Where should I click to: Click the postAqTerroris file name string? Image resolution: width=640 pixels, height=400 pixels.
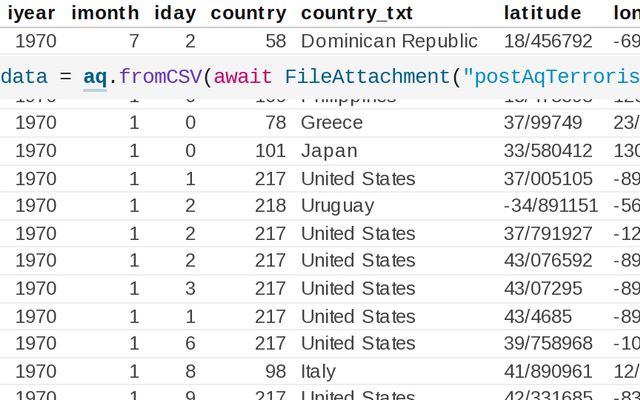click(x=550, y=77)
